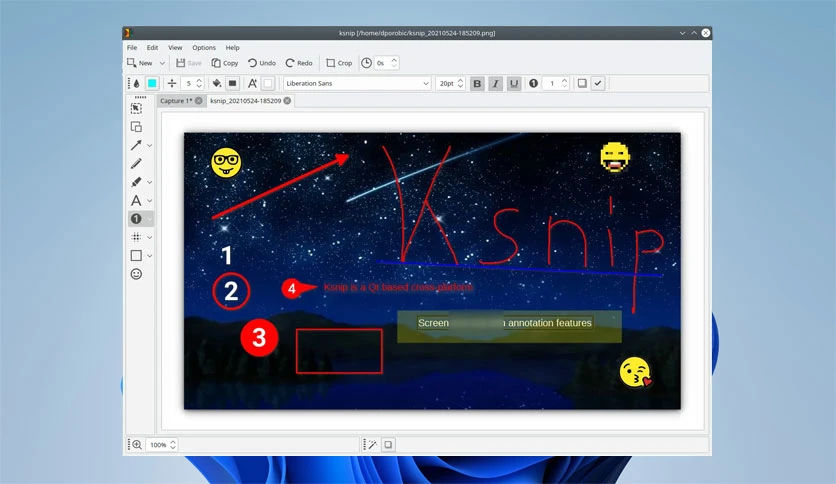Close the ksnip_20210524-185209 tab

[x=287, y=101]
